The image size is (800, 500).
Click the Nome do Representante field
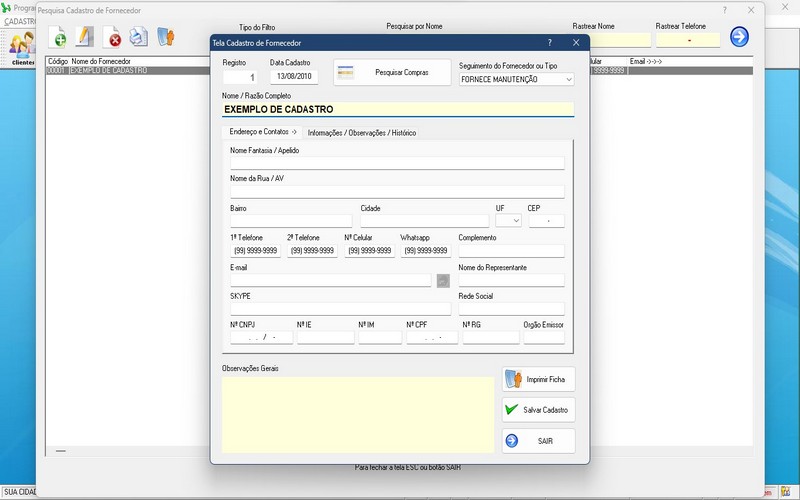click(511, 280)
